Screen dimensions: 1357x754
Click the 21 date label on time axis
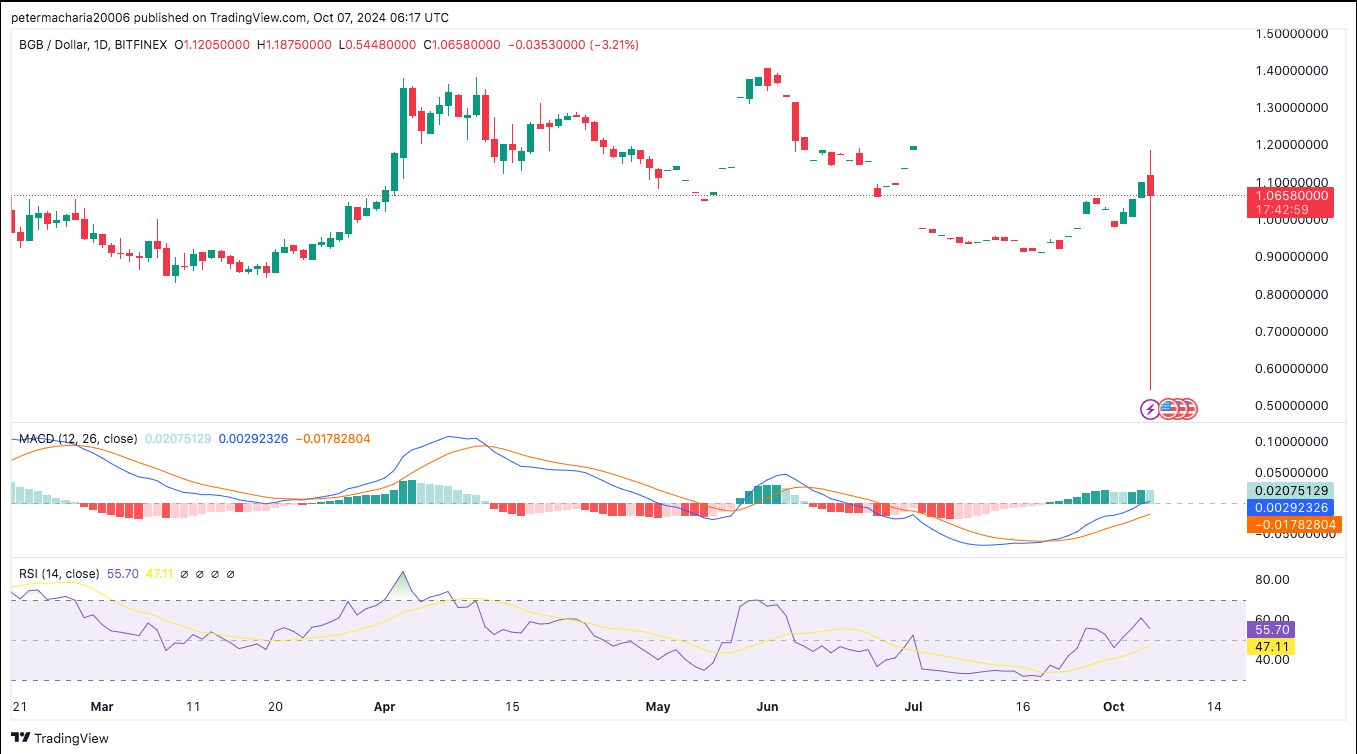pos(19,706)
